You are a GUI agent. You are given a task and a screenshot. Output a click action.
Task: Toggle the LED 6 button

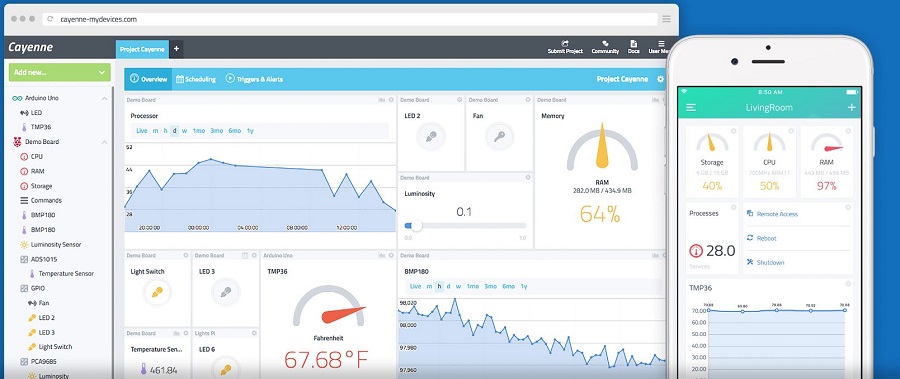pos(226,369)
